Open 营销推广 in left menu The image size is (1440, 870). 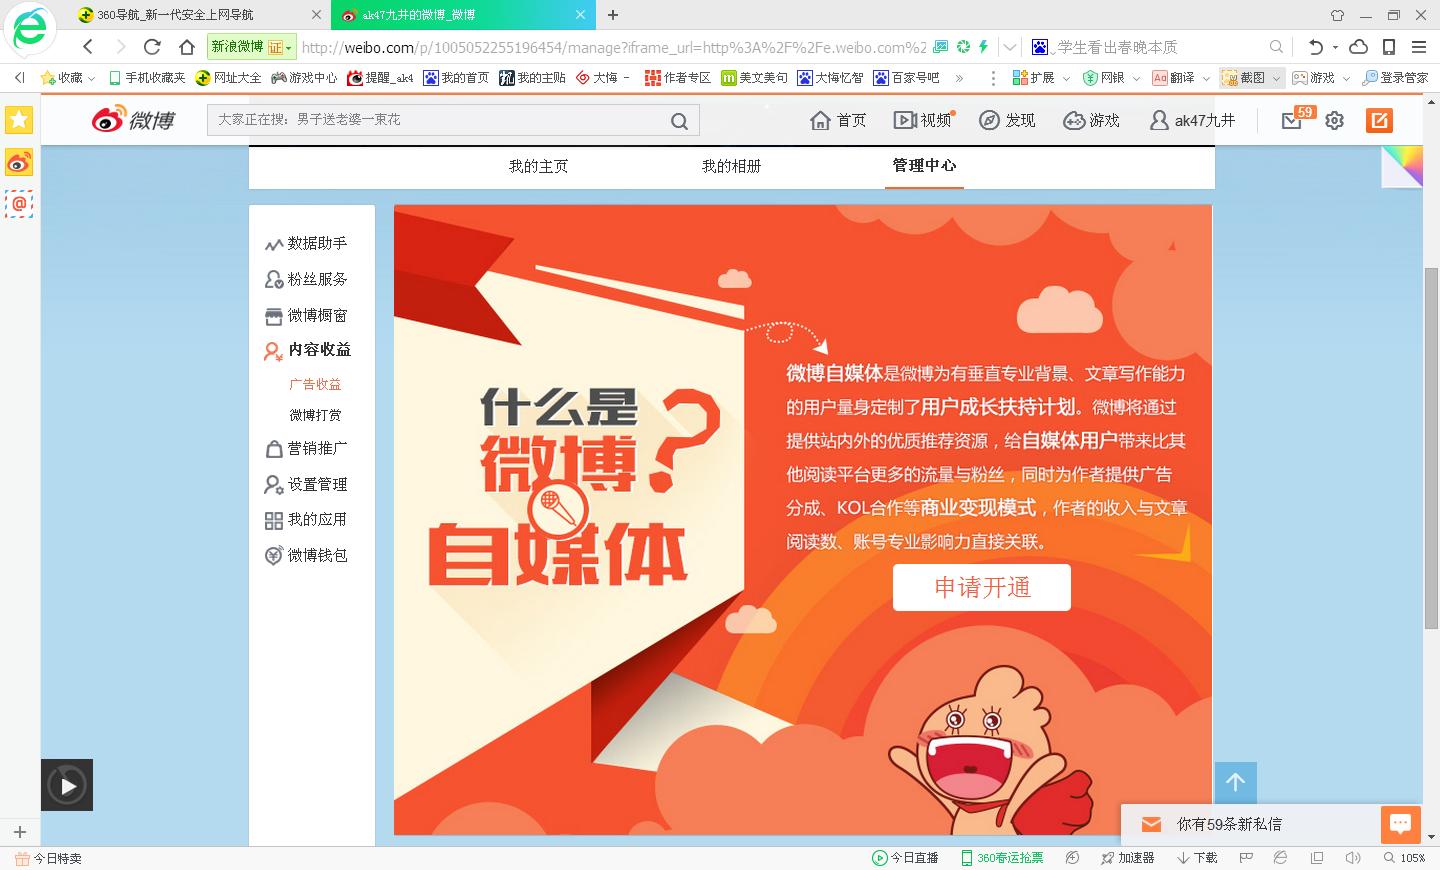tap(306, 448)
